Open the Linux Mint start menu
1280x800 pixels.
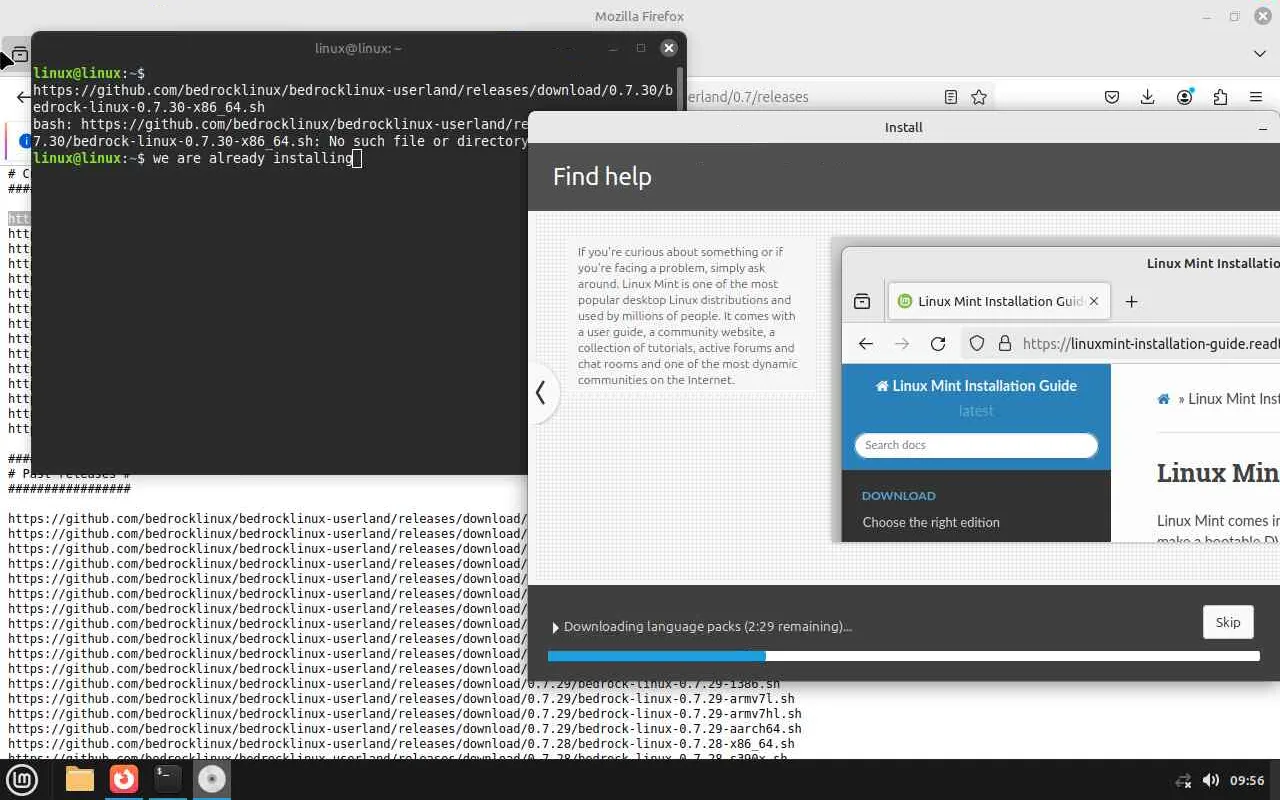(22, 780)
